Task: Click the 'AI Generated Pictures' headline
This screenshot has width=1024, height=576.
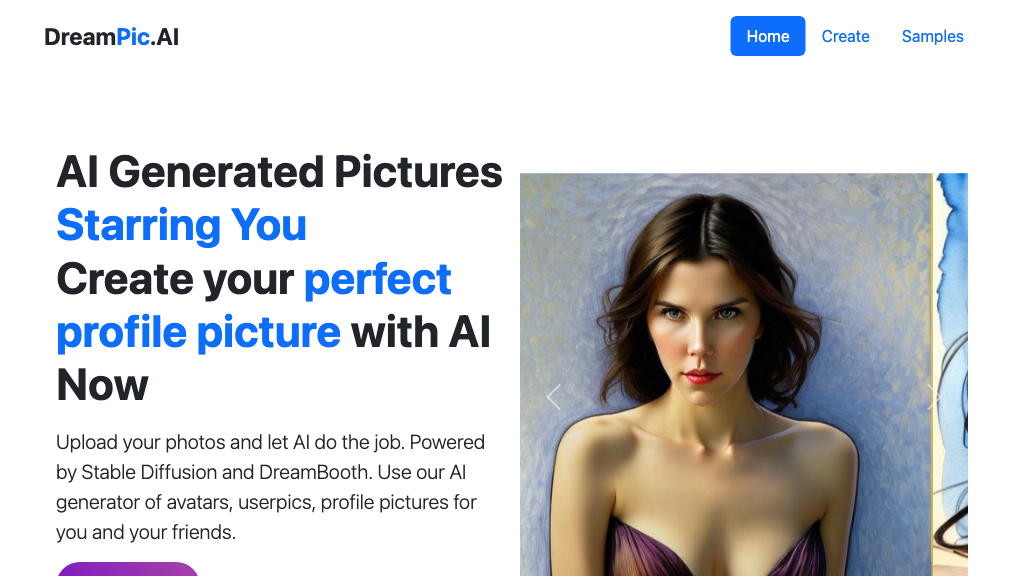Action: coord(280,172)
